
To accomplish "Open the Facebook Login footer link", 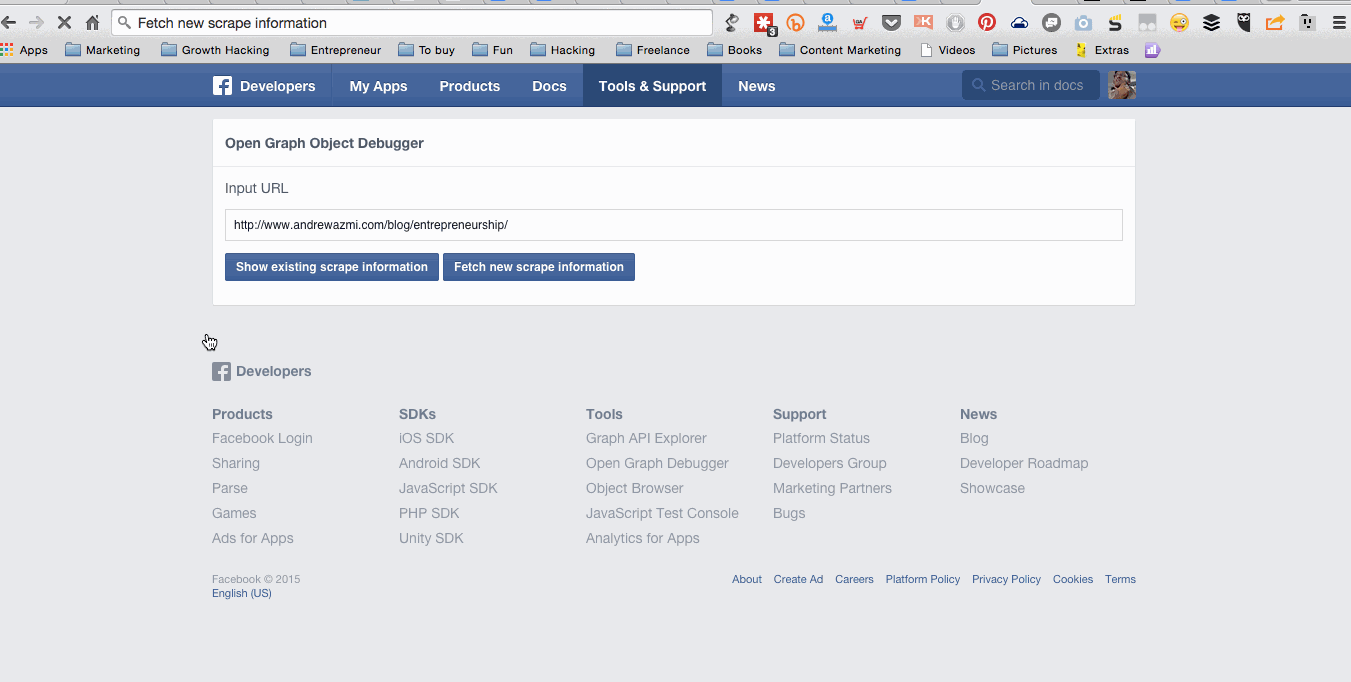I will click(262, 438).
